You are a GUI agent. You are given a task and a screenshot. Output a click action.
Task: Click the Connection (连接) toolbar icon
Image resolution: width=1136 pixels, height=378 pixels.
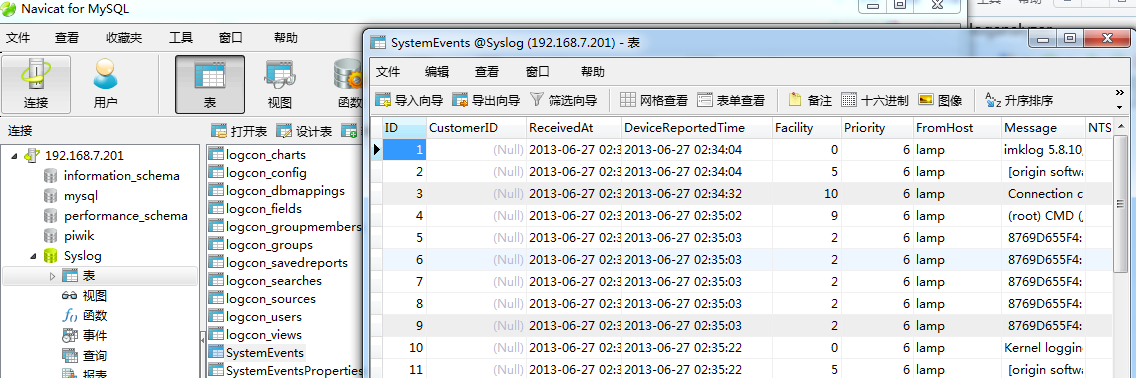click(36, 85)
